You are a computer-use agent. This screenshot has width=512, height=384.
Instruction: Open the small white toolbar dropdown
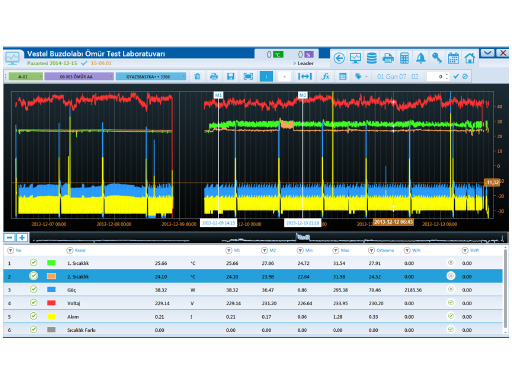pos(284,76)
